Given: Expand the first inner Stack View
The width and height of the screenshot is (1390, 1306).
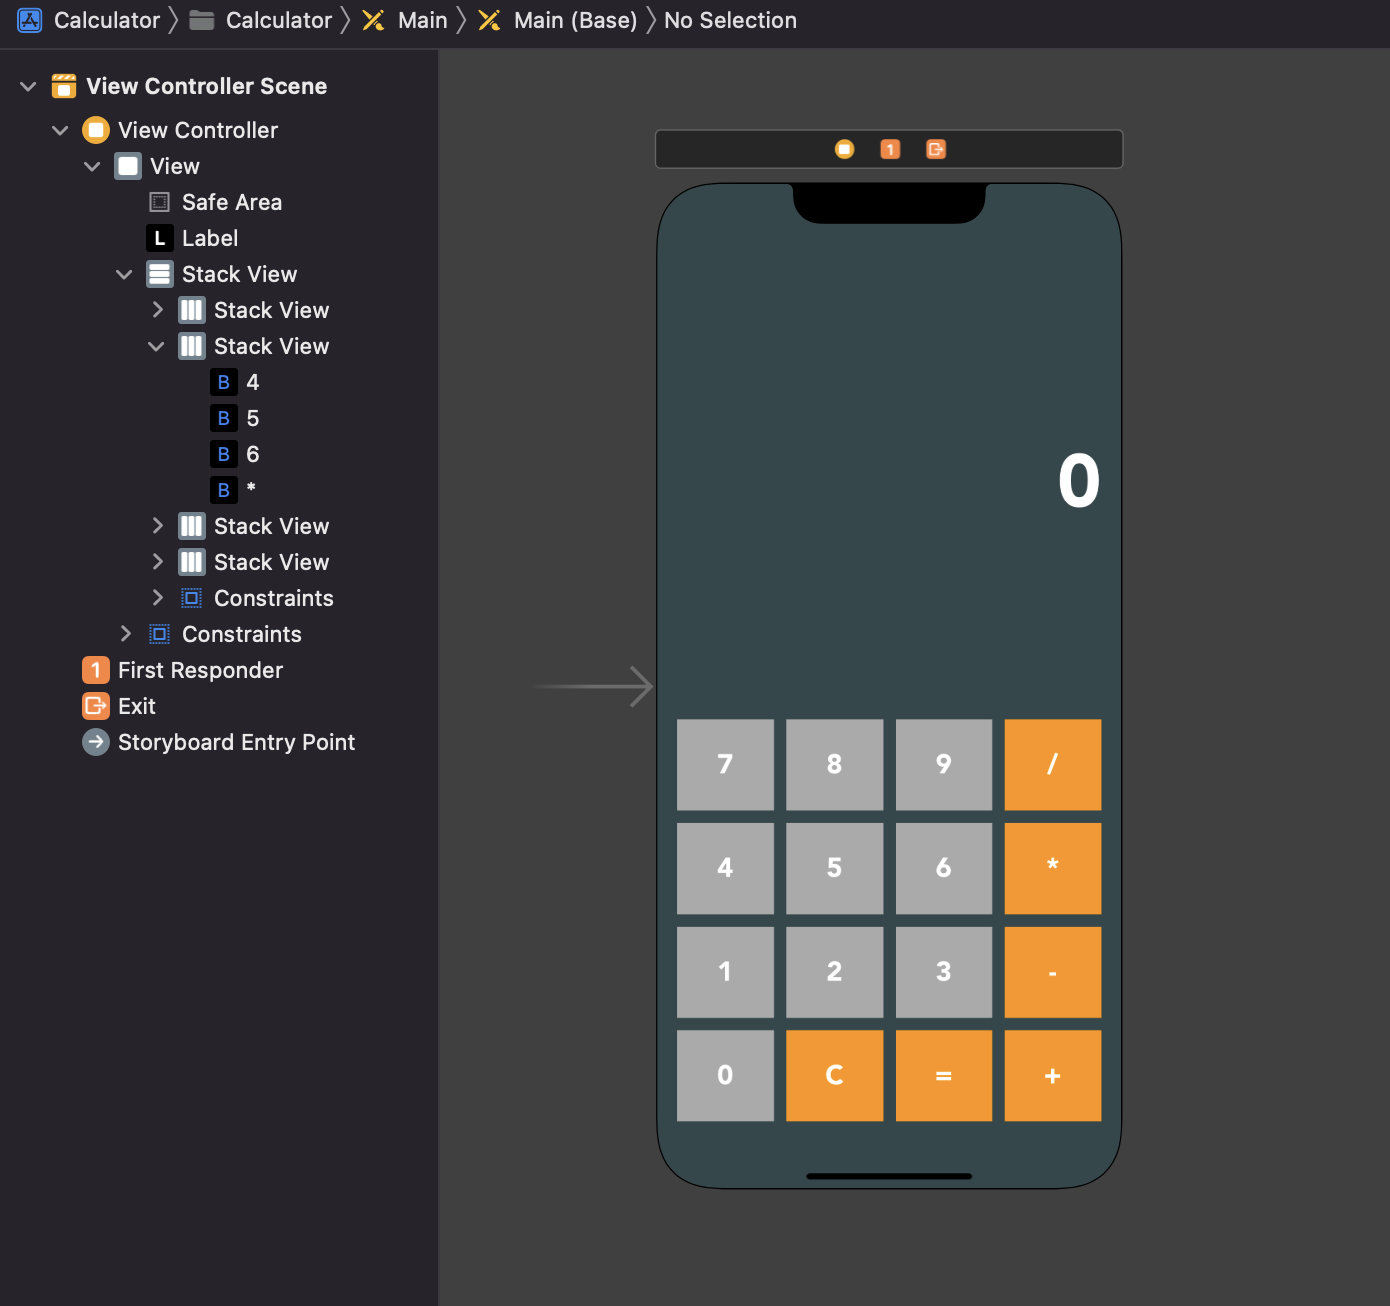Looking at the screenshot, I should click(158, 310).
